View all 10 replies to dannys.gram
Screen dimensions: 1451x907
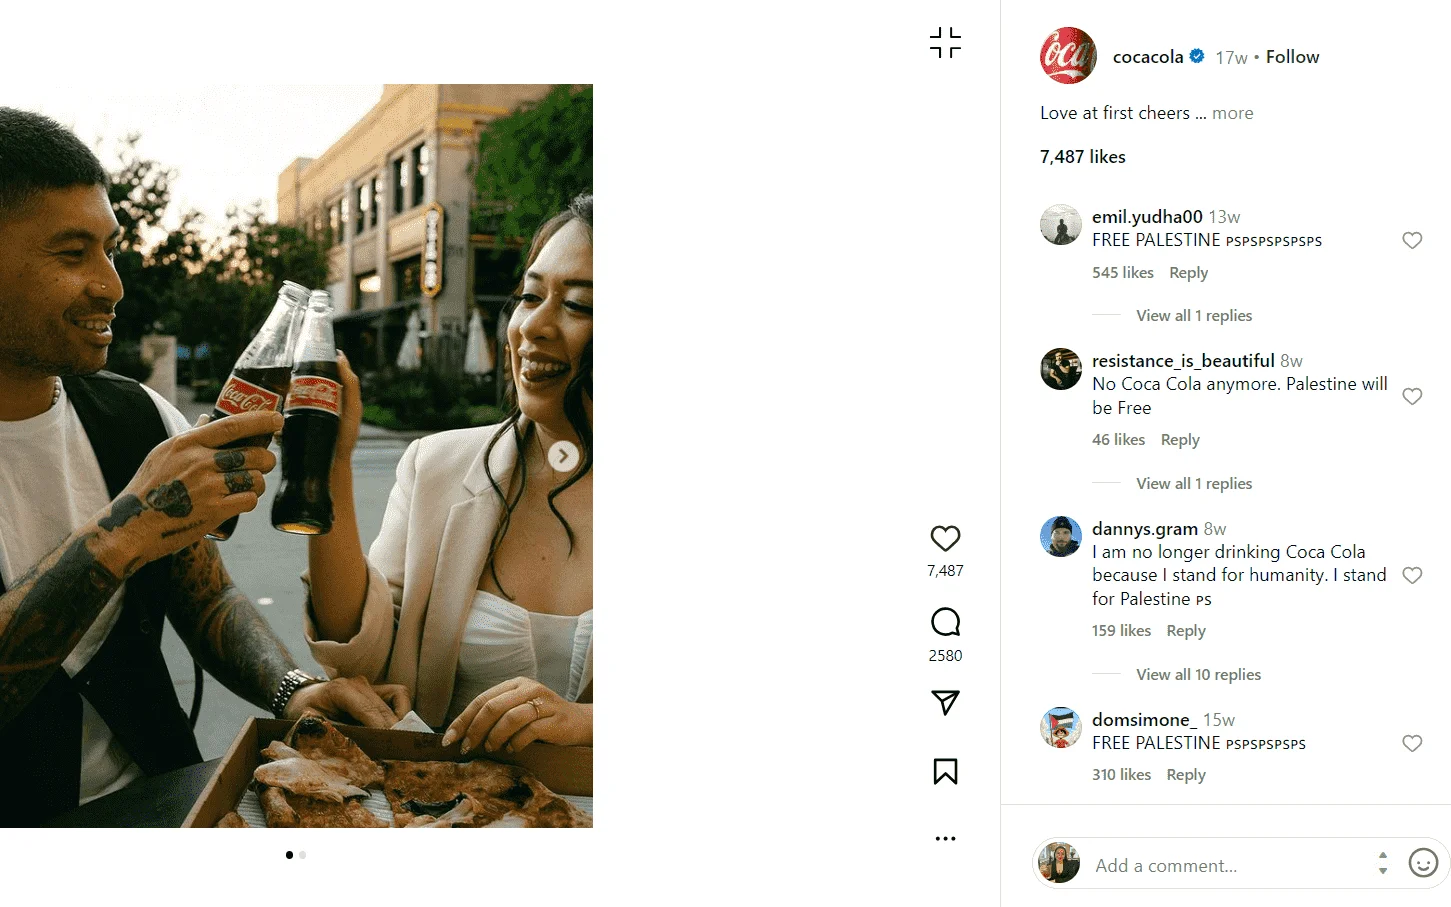coord(1198,675)
